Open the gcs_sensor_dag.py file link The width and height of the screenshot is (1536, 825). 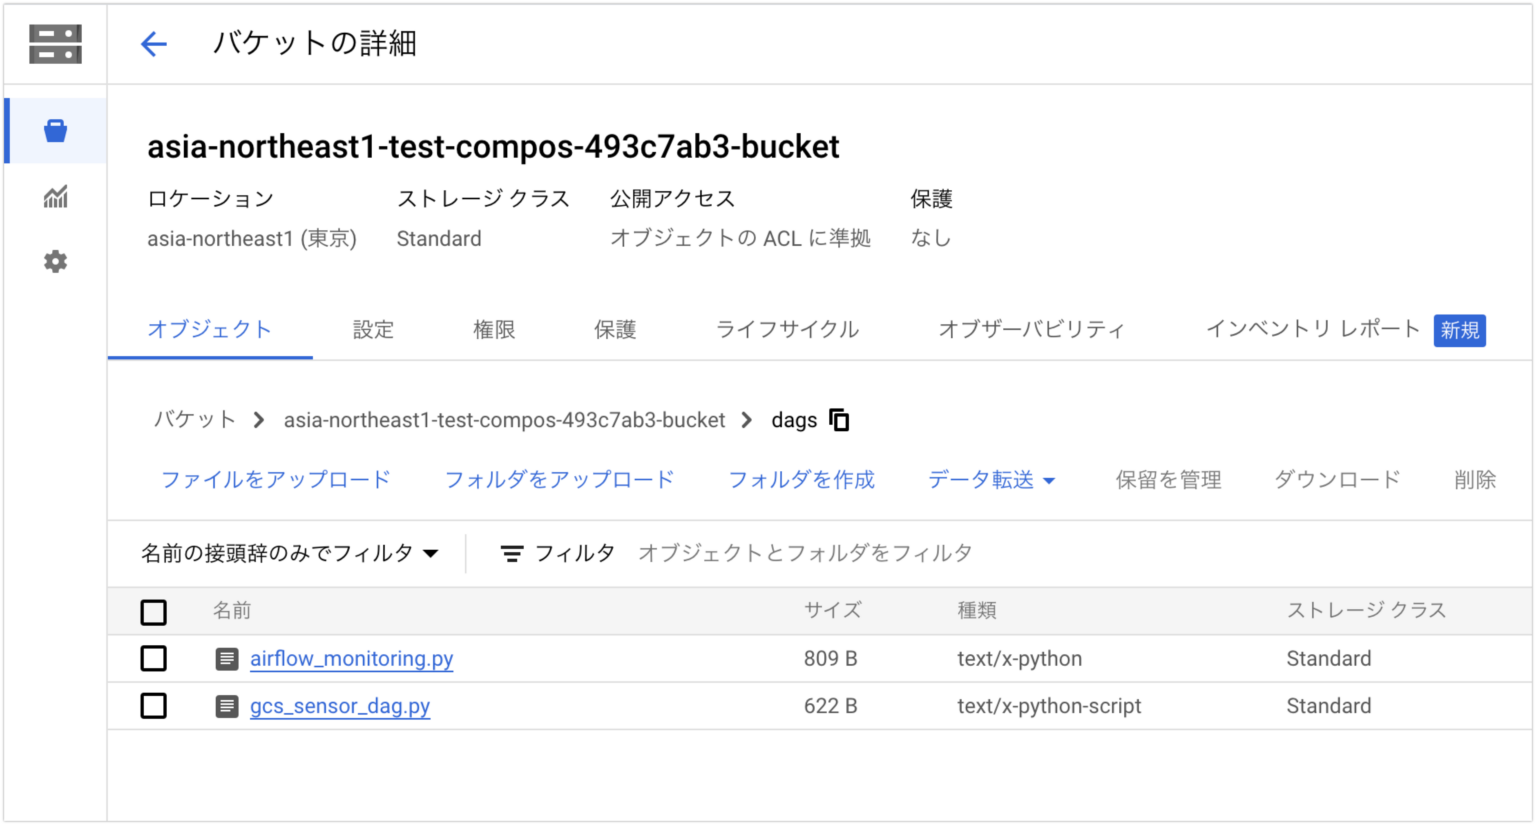pyautogui.click(x=339, y=706)
